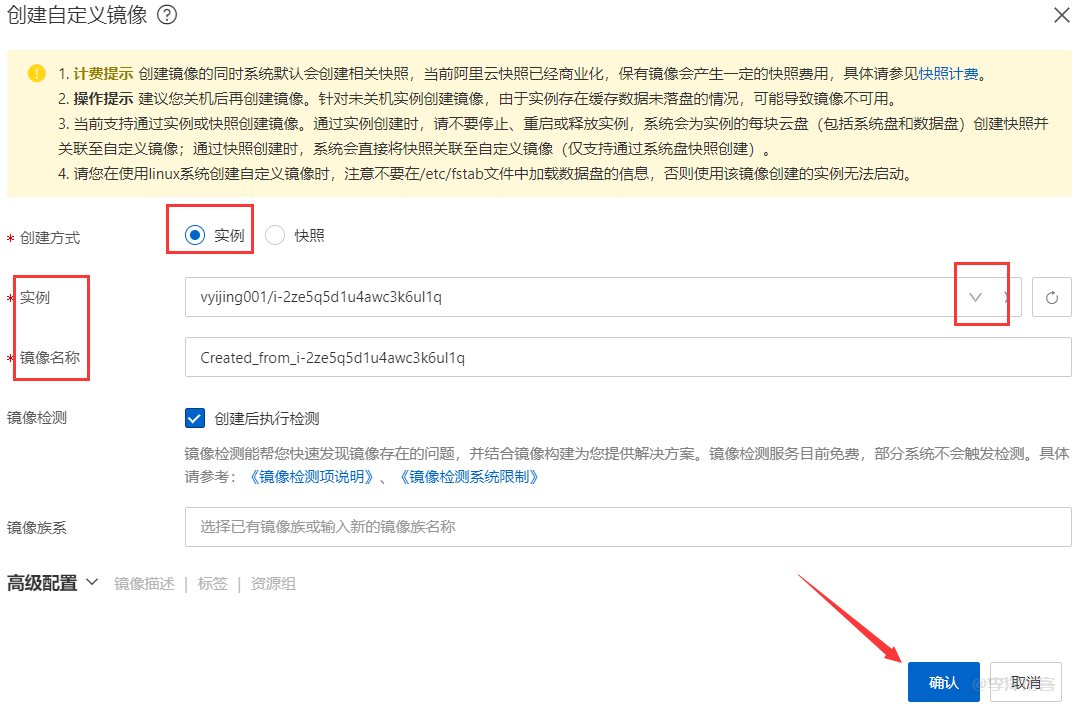Image resolution: width=1076 pixels, height=711 pixels.
Task: Jump to 资源组 in advanced configuration
Action: pos(272,584)
